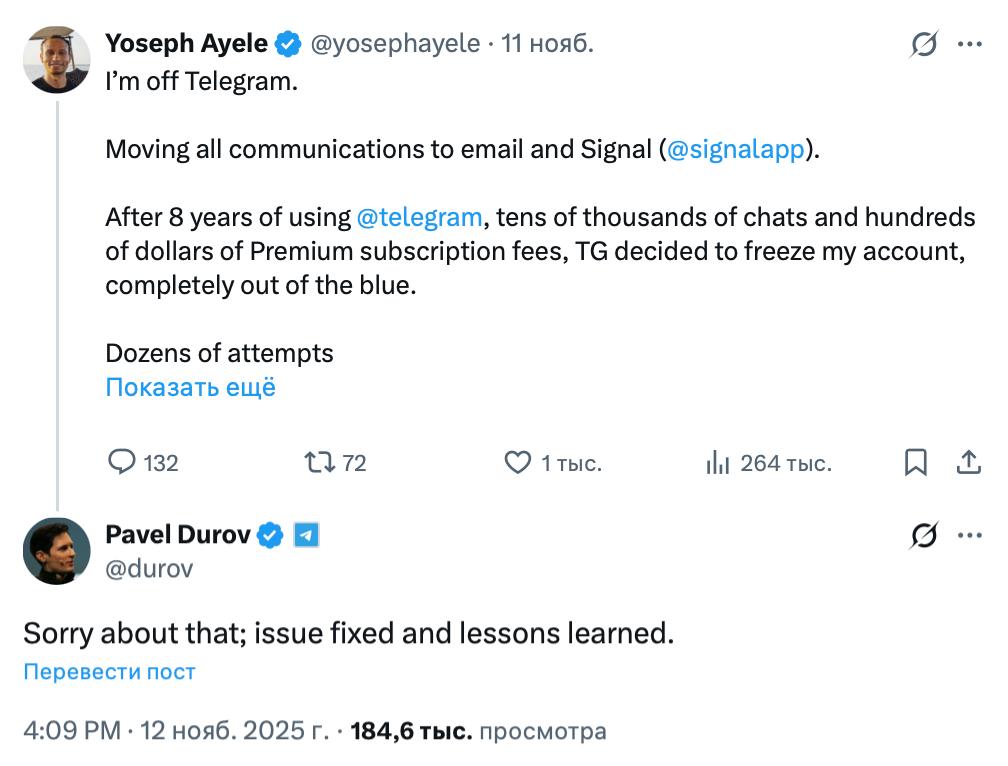This screenshot has height=766, width=1008.
Task: Click the "11 нояб." post date
Action: click(548, 44)
